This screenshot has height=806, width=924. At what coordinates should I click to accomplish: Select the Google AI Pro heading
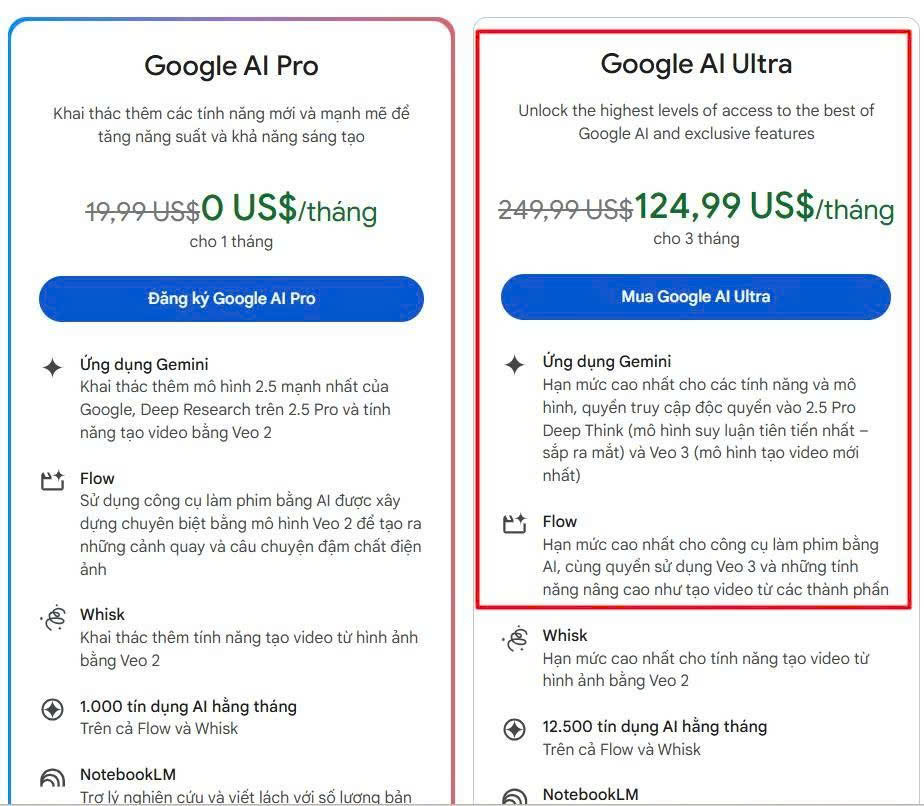tap(231, 65)
